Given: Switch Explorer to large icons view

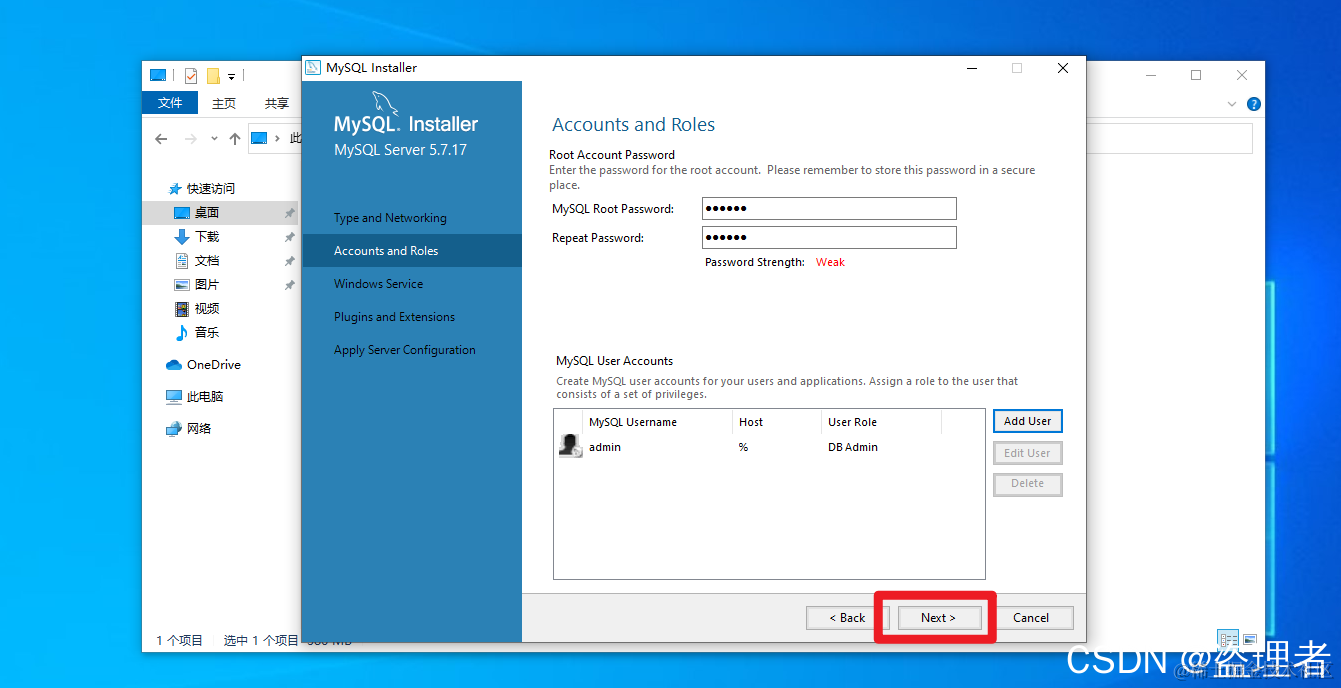Looking at the screenshot, I should coord(1250,640).
